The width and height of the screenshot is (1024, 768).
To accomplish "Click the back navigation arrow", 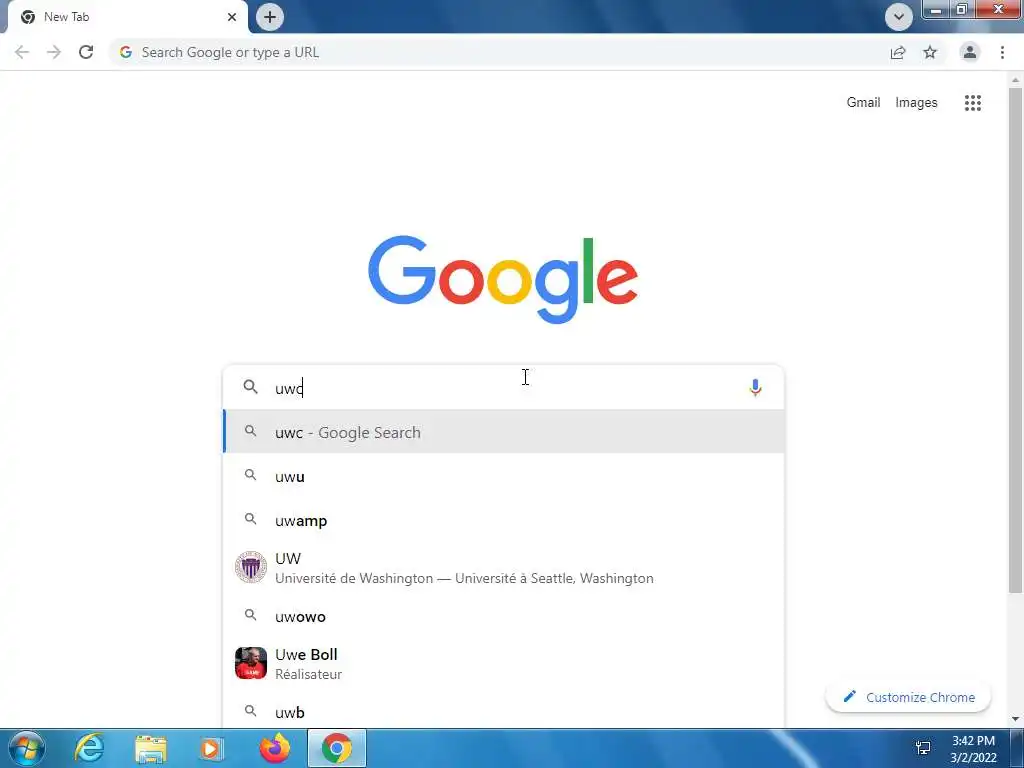I will pyautogui.click(x=22, y=52).
